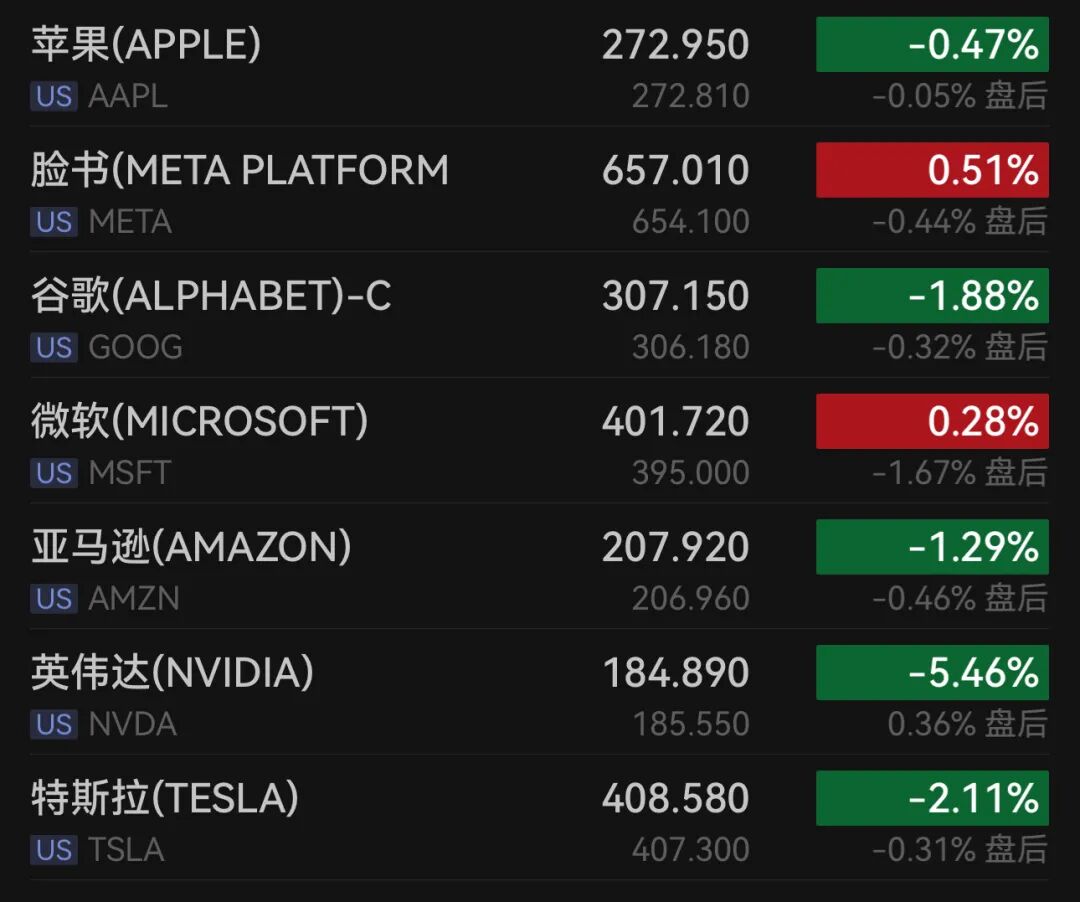
Task: Click the US market badge beside NVDA
Action: click(53, 724)
